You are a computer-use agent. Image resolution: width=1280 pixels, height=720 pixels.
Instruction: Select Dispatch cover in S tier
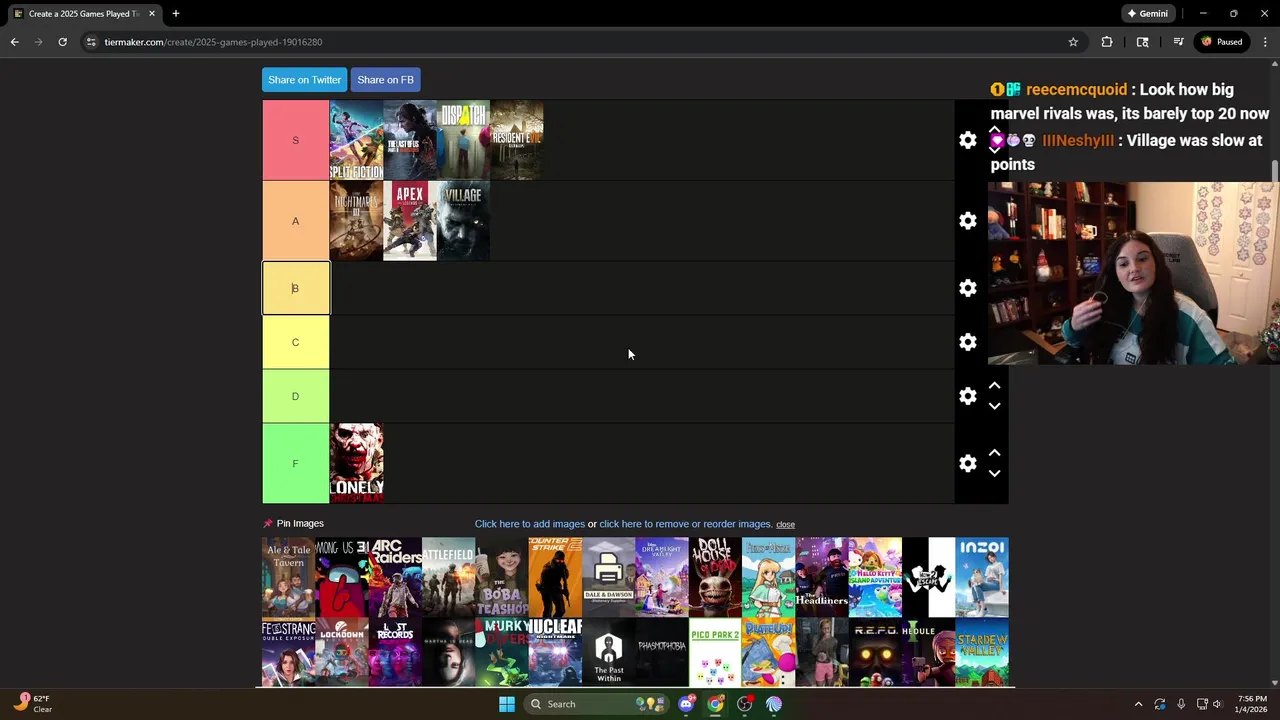[x=463, y=140]
